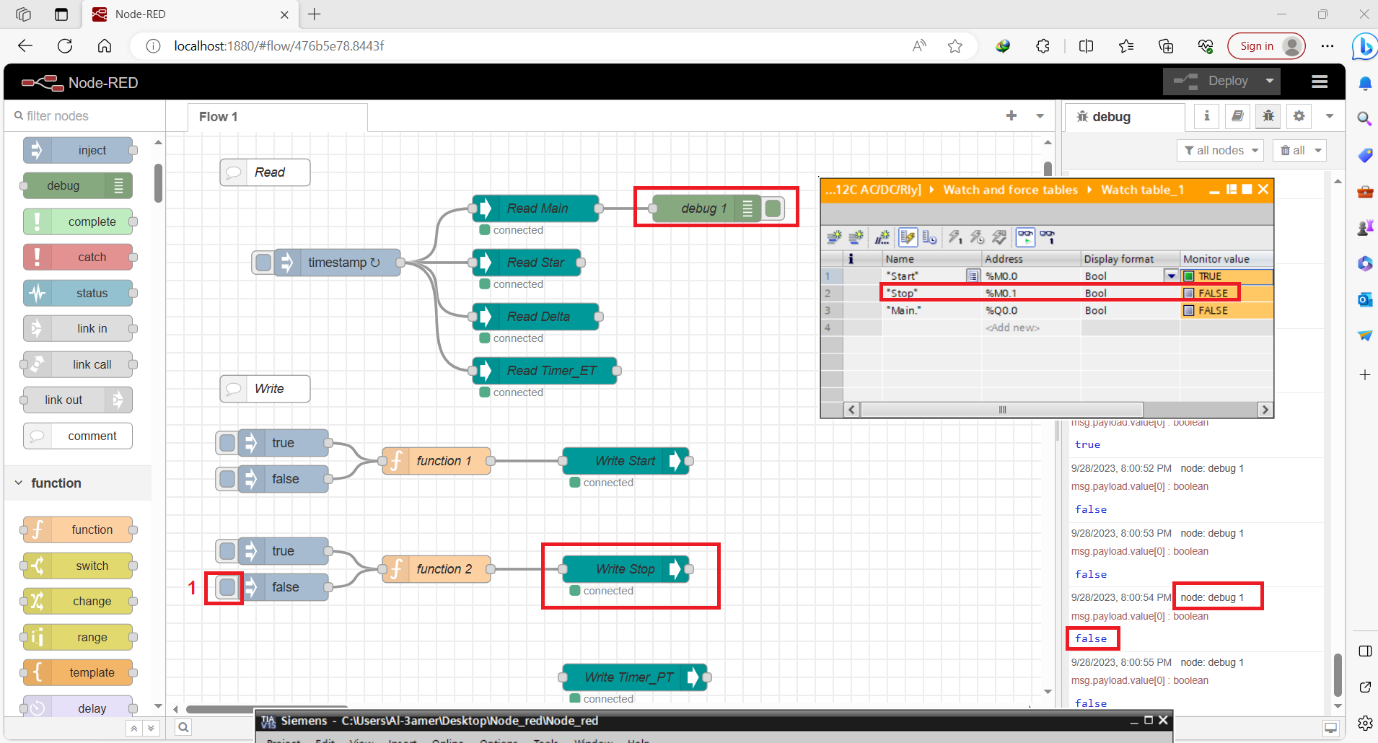The width and height of the screenshot is (1378, 743).
Task: Select the switch node in the function palette
Action: click(78, 565)
